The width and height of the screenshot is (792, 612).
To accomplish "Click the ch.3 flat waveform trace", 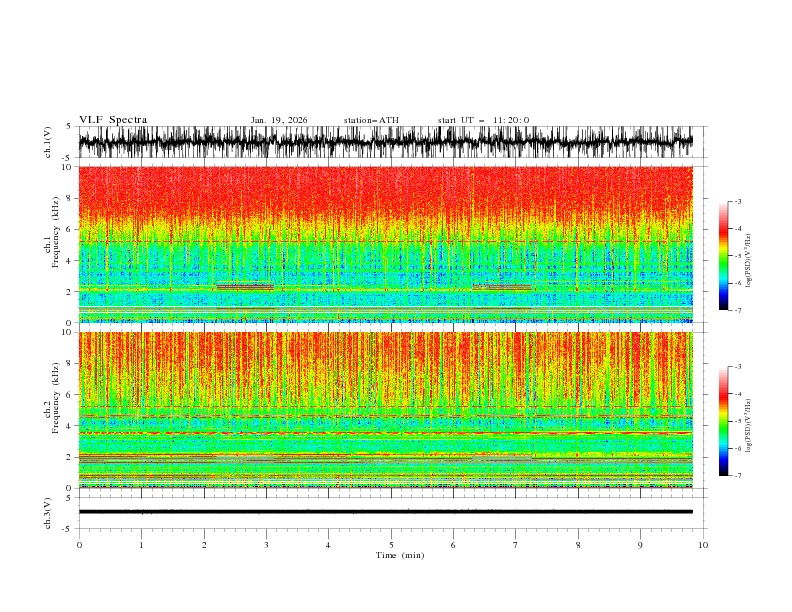I will [x=385, y=512].
